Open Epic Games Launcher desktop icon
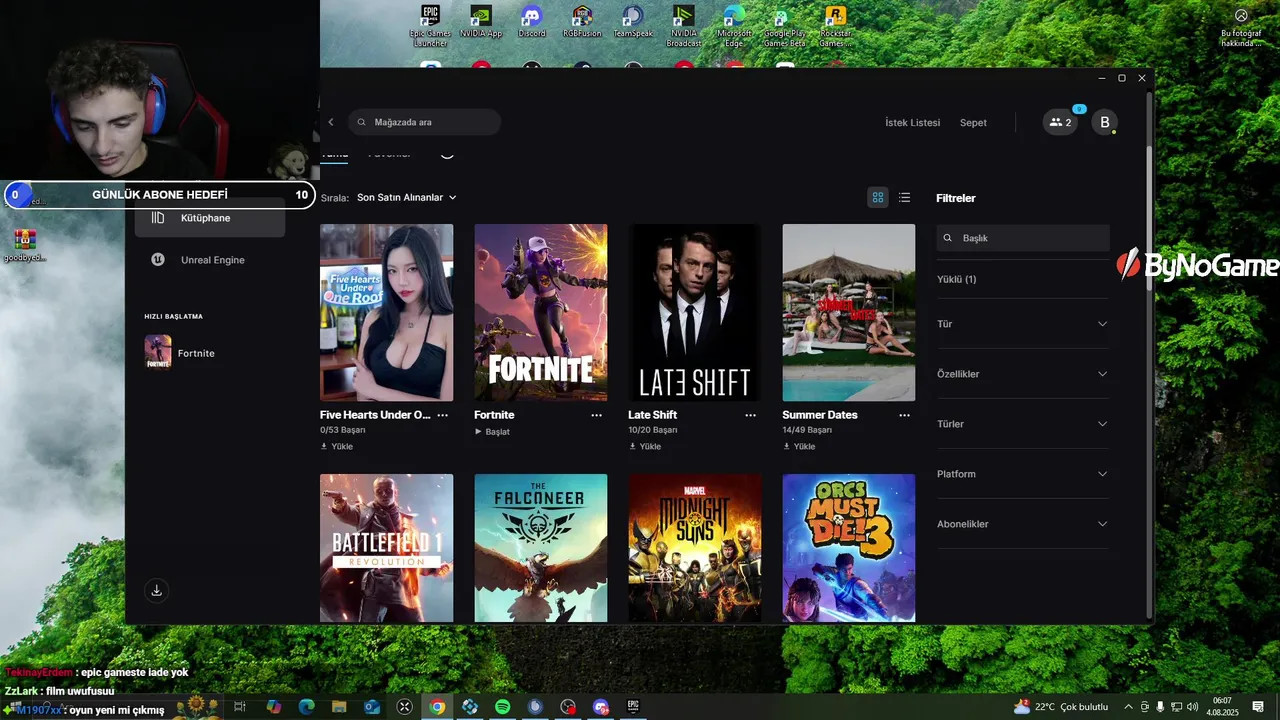This screenshot has height=720, width=1280. click(430, 26)
